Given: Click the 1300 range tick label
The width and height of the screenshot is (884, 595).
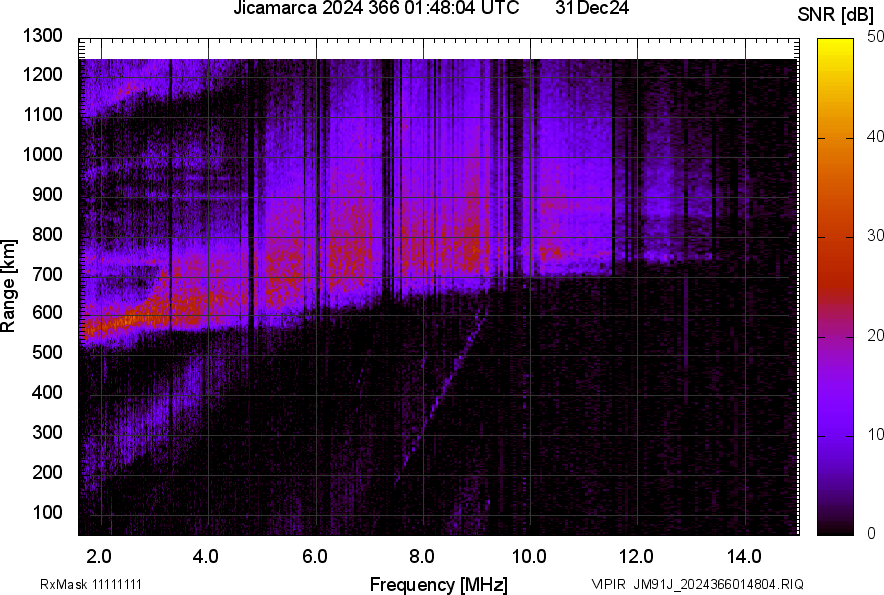Looking at the screenshot, I should point(42,36).
